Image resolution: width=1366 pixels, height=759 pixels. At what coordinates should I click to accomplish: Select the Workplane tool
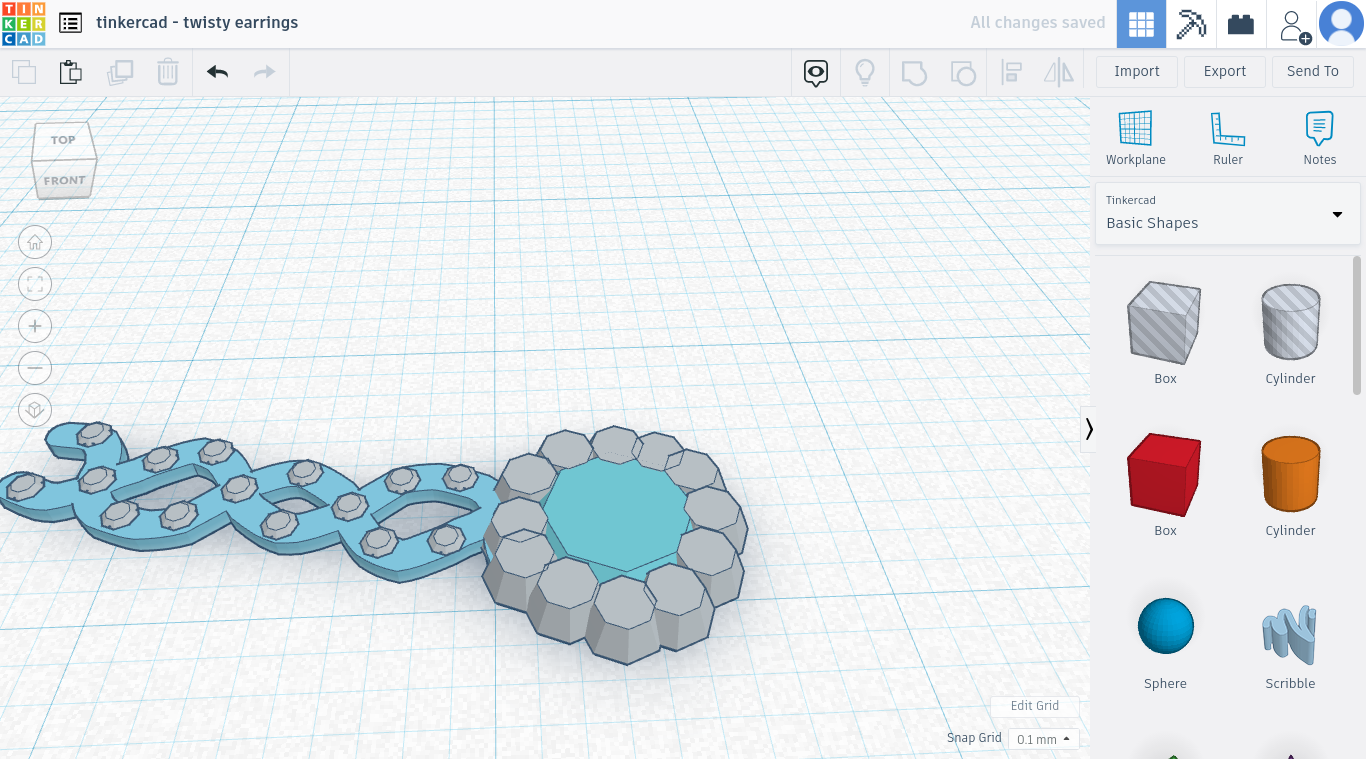click(x=1136, y=138)
